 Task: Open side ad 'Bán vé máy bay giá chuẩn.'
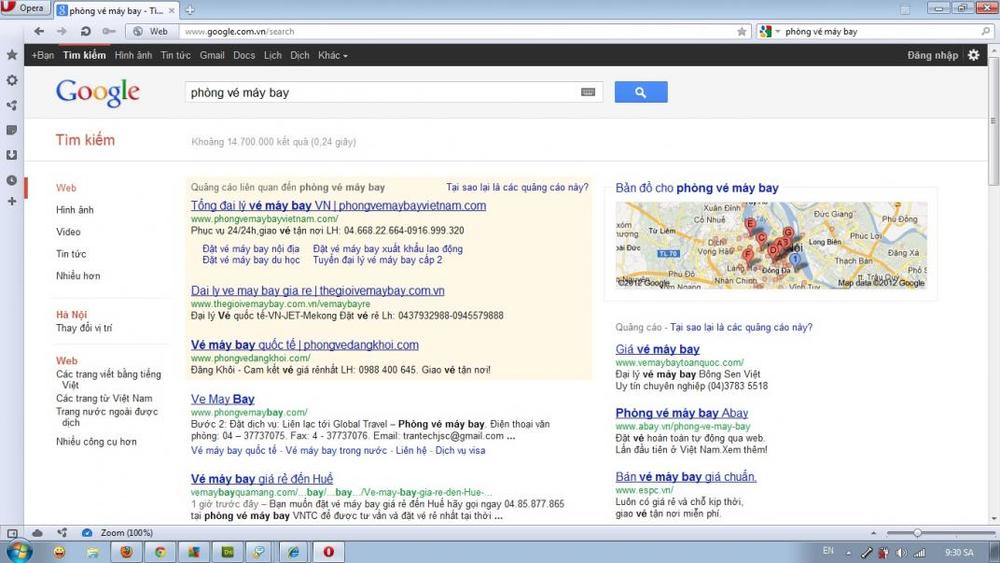[686, 477]
